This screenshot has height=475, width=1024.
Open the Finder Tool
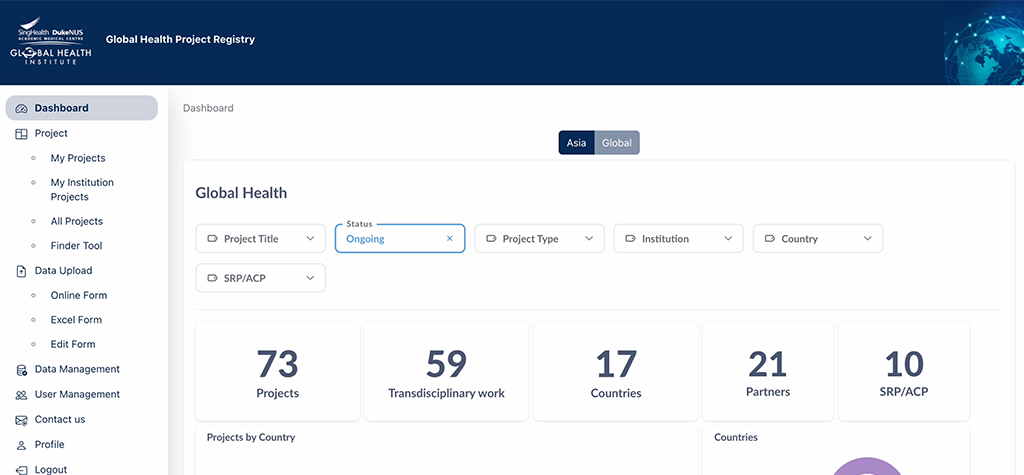(76, 246)
